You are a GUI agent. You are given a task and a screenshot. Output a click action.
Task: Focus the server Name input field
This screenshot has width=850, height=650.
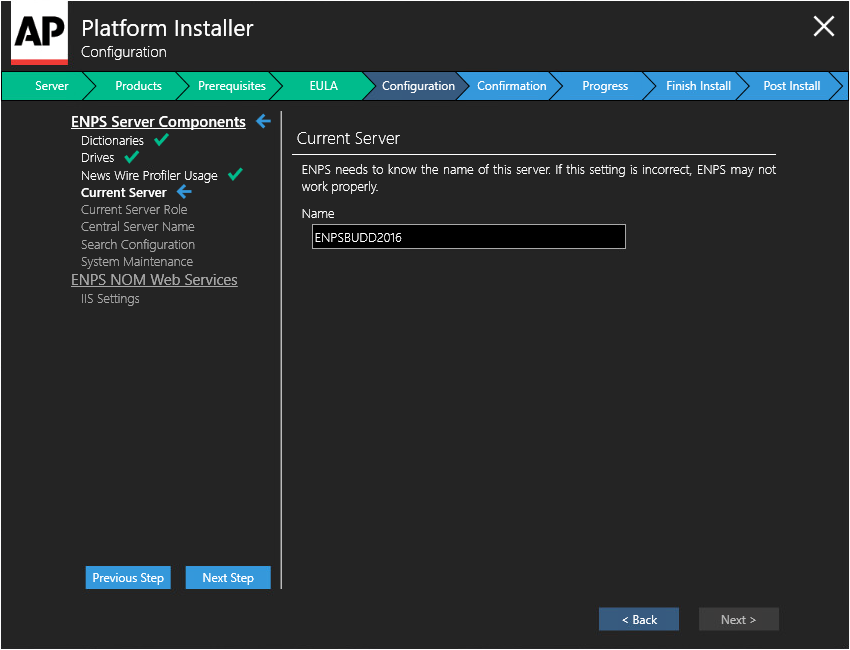pyautogui.click(x=468, y=237)
